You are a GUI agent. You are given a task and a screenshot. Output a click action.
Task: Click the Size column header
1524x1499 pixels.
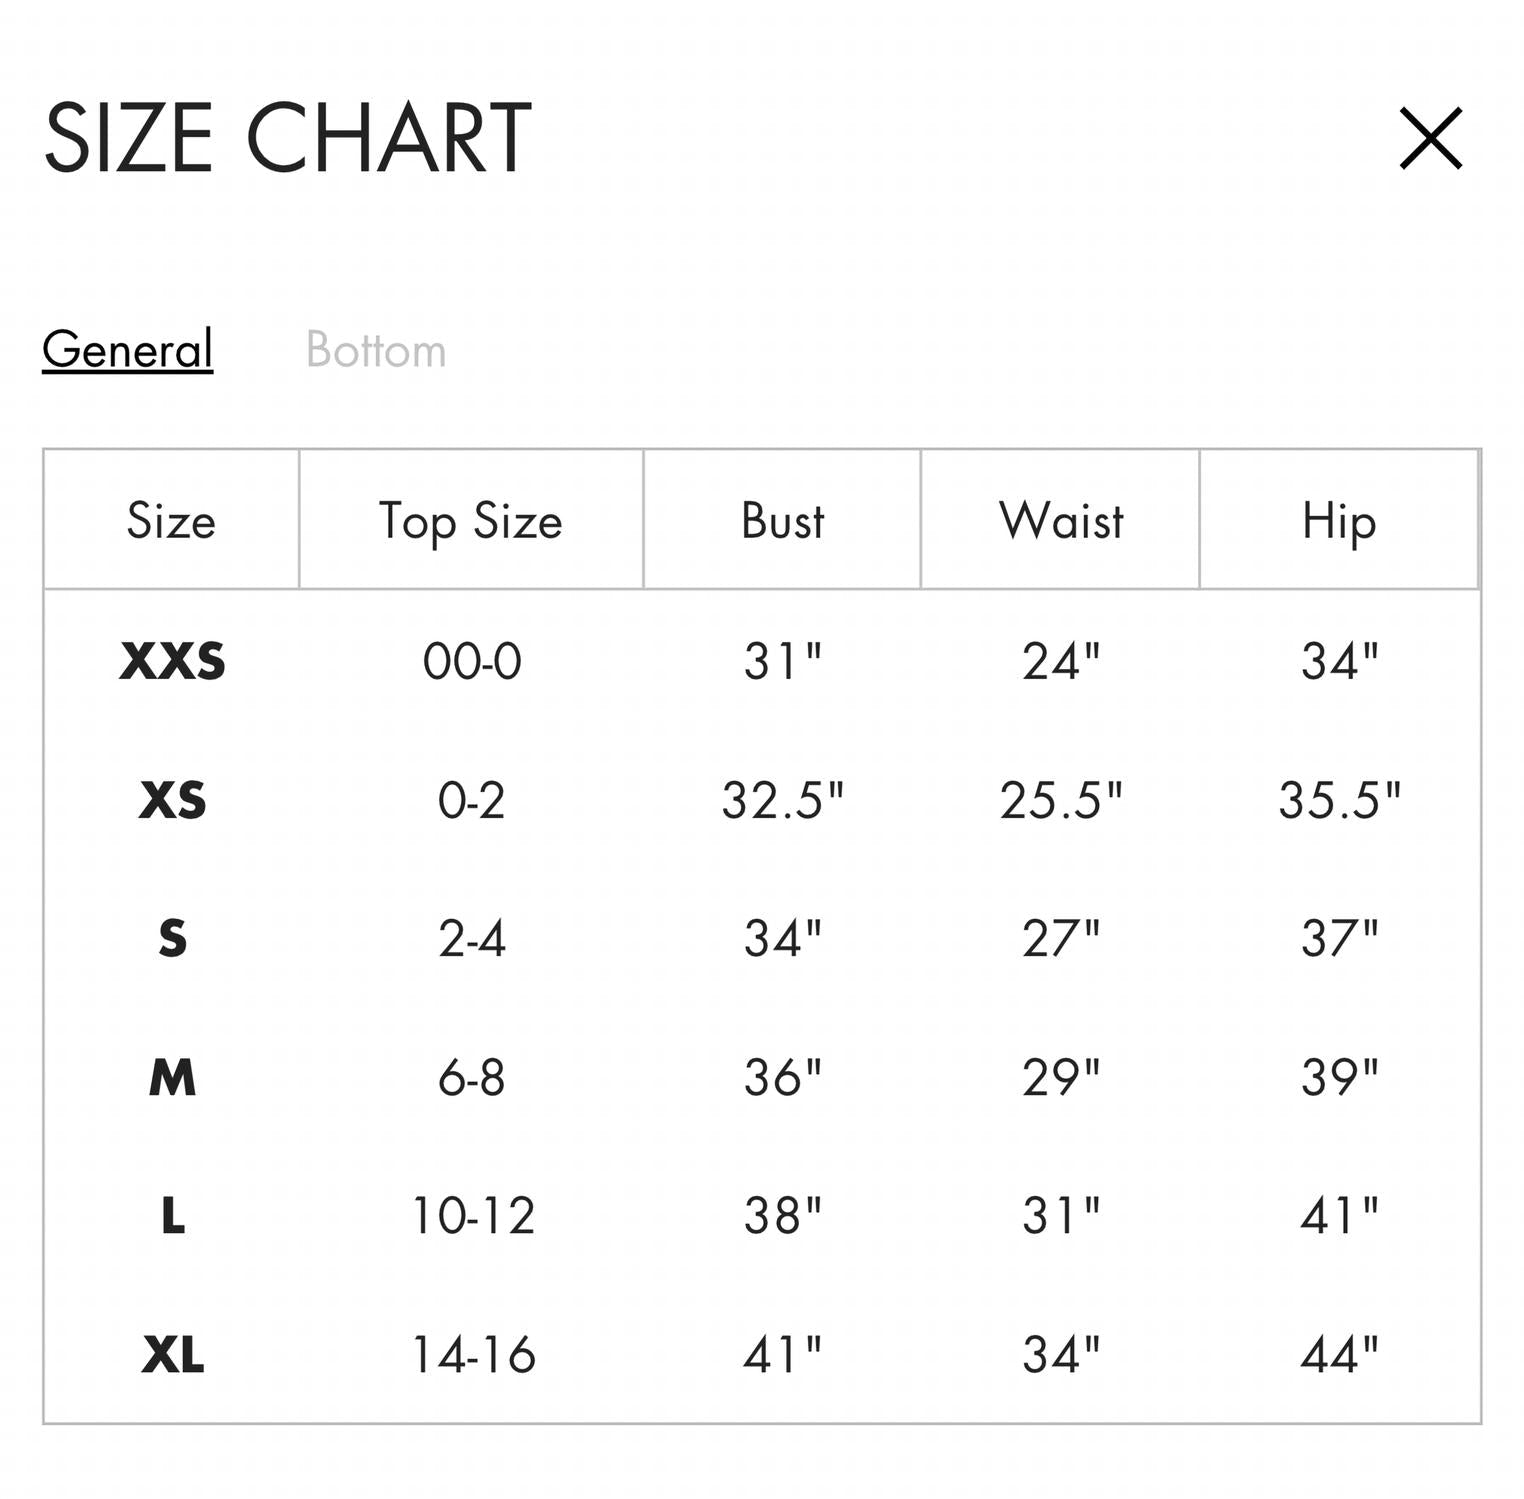click(x=171, y=521)
